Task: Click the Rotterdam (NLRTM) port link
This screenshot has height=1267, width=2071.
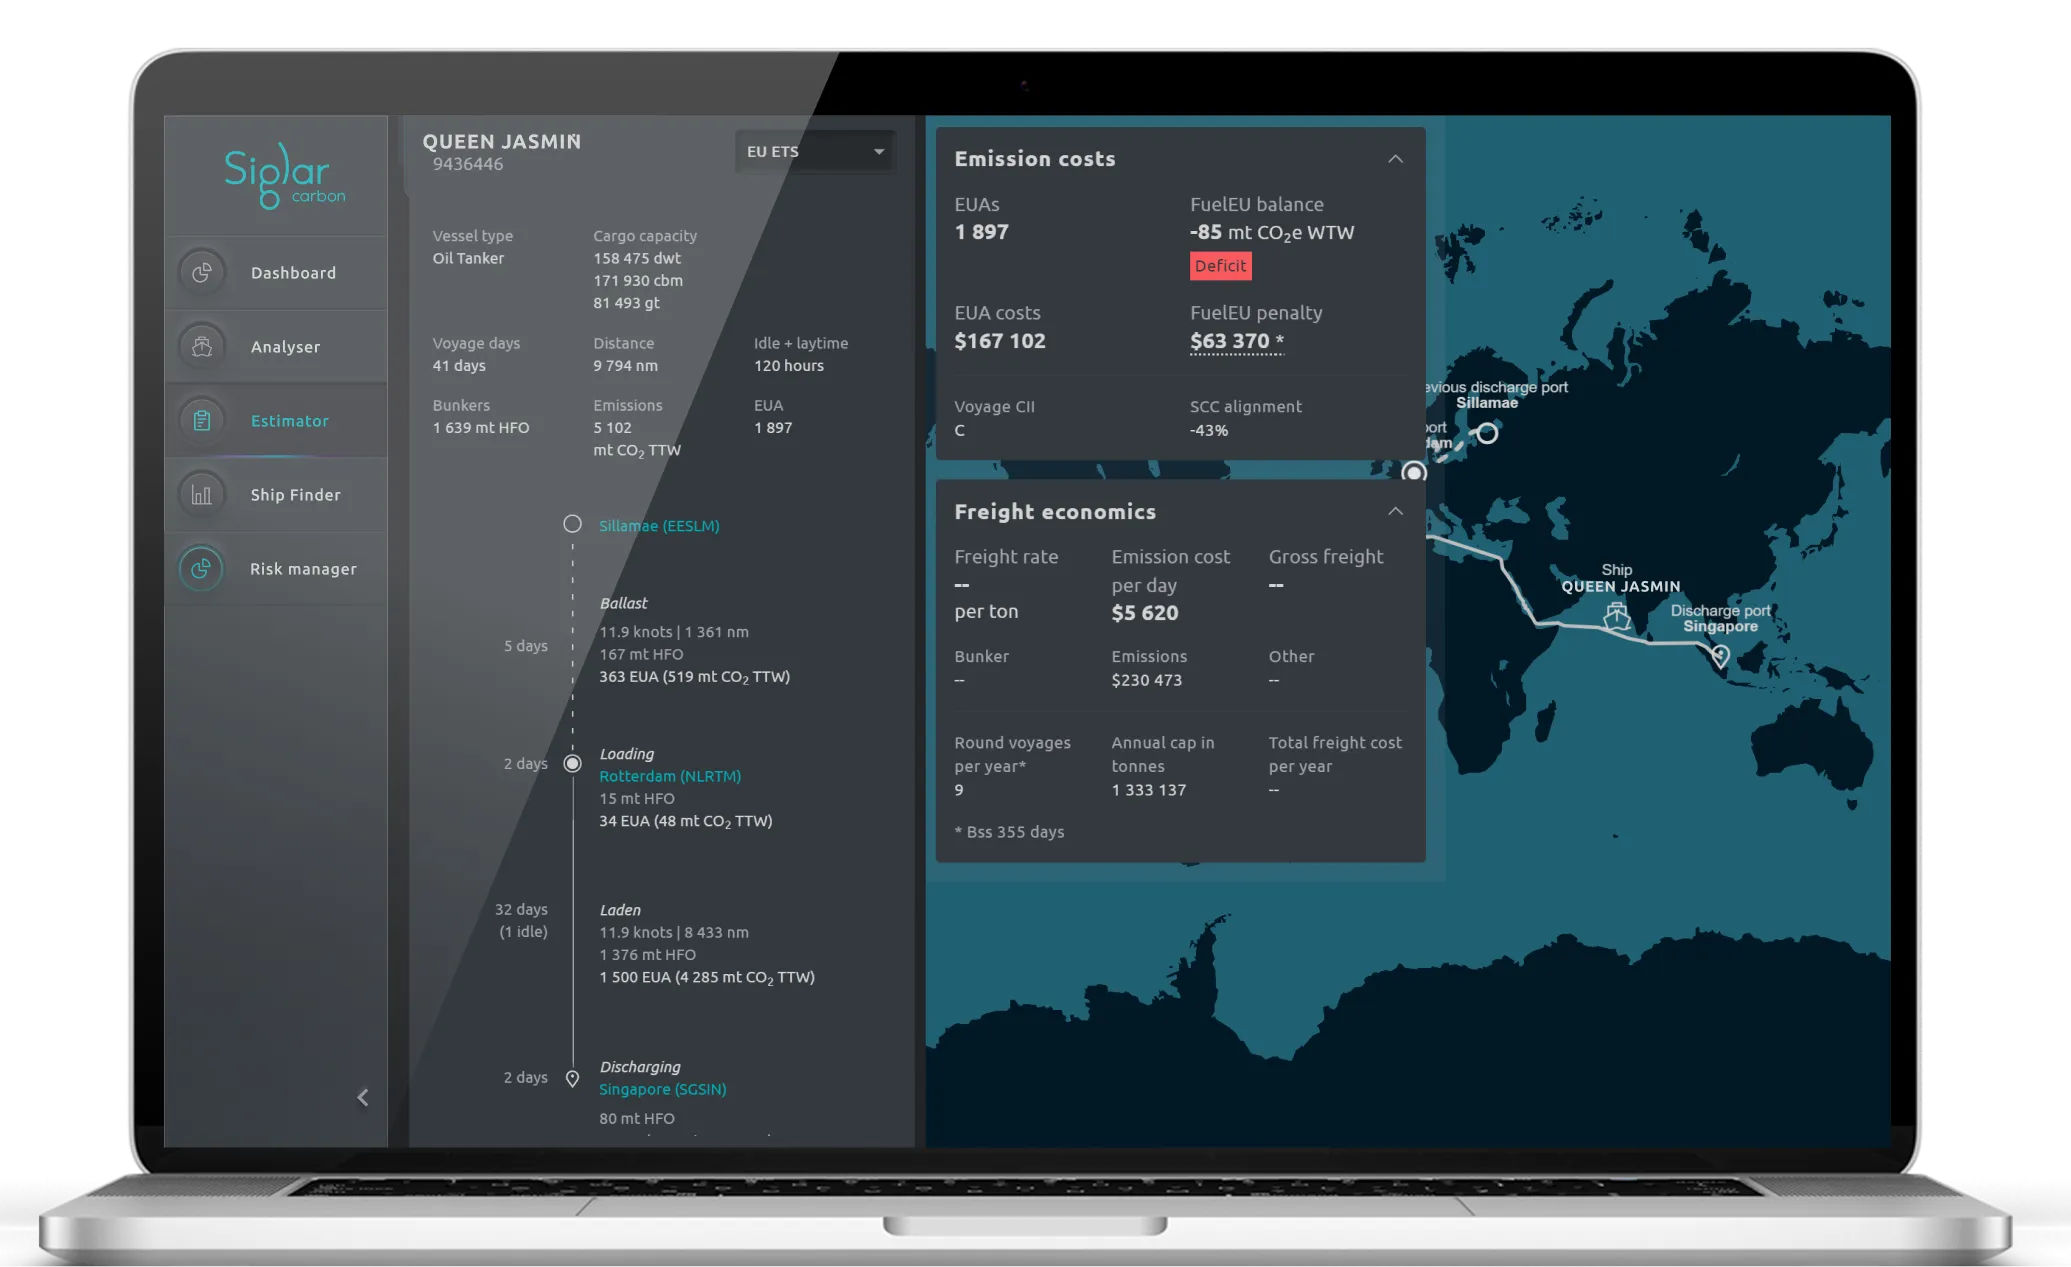Action: 670,776
